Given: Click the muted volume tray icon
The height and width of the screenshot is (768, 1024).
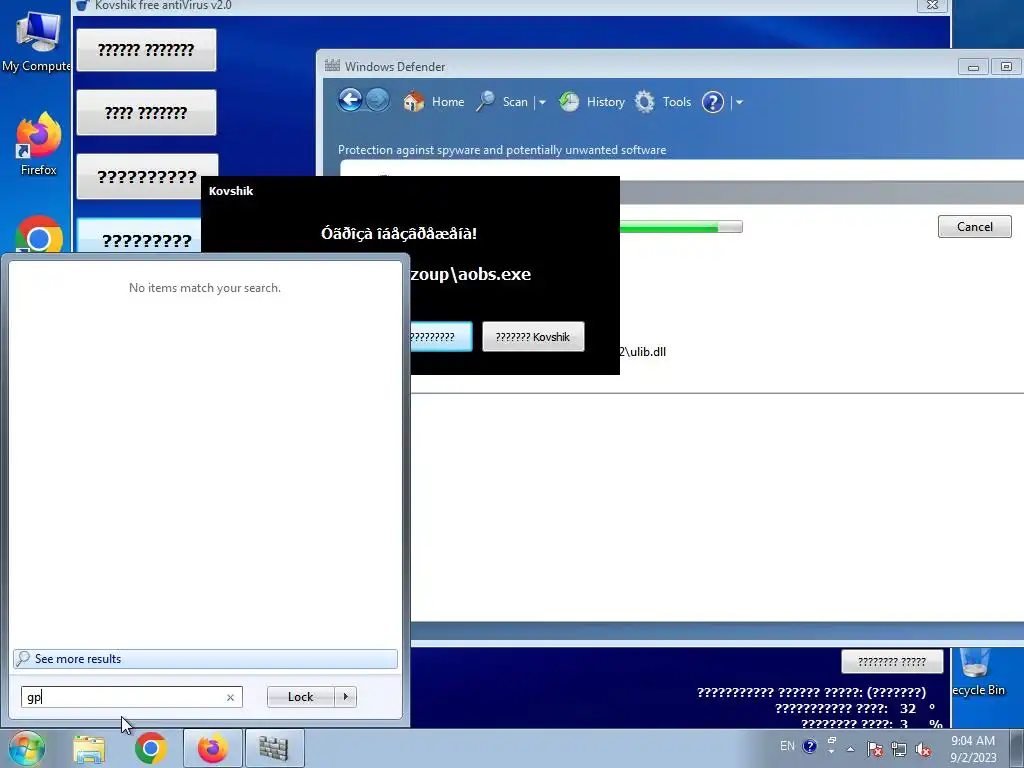Looking at the screenshot, I should click(x=923, y=749).
